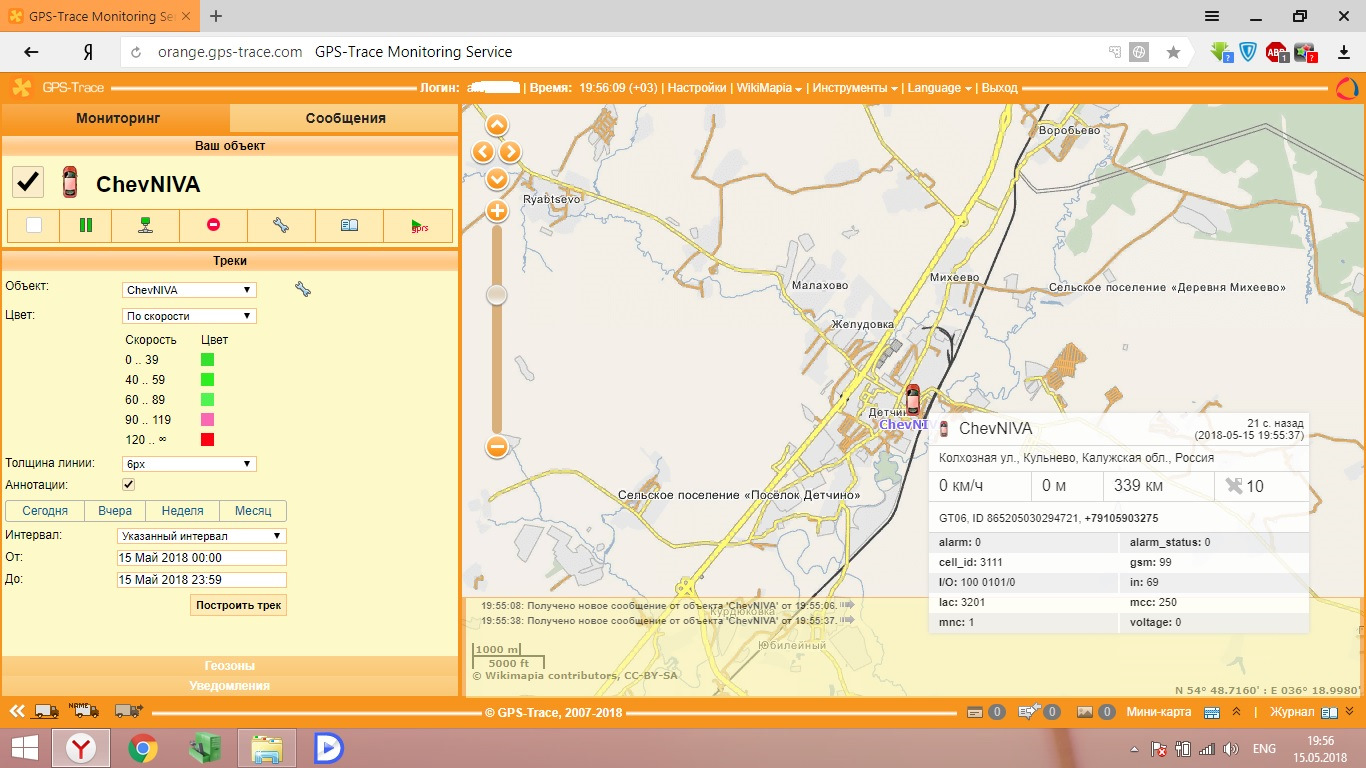The height and width of the screenshot is (768, 1366).
Task: Open the Объект dropdown showing ChevNIVA
Action: (189, 290)
